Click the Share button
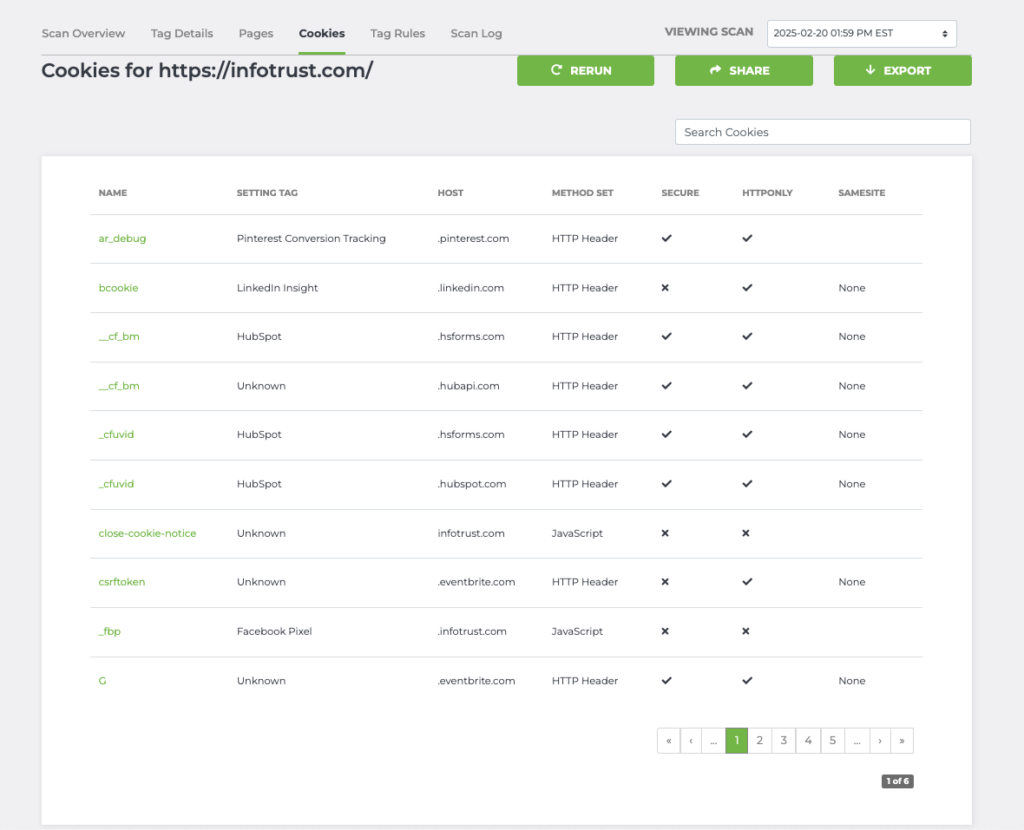Image resolution: width=1024 pixels, height=830 pixels. 743,71
